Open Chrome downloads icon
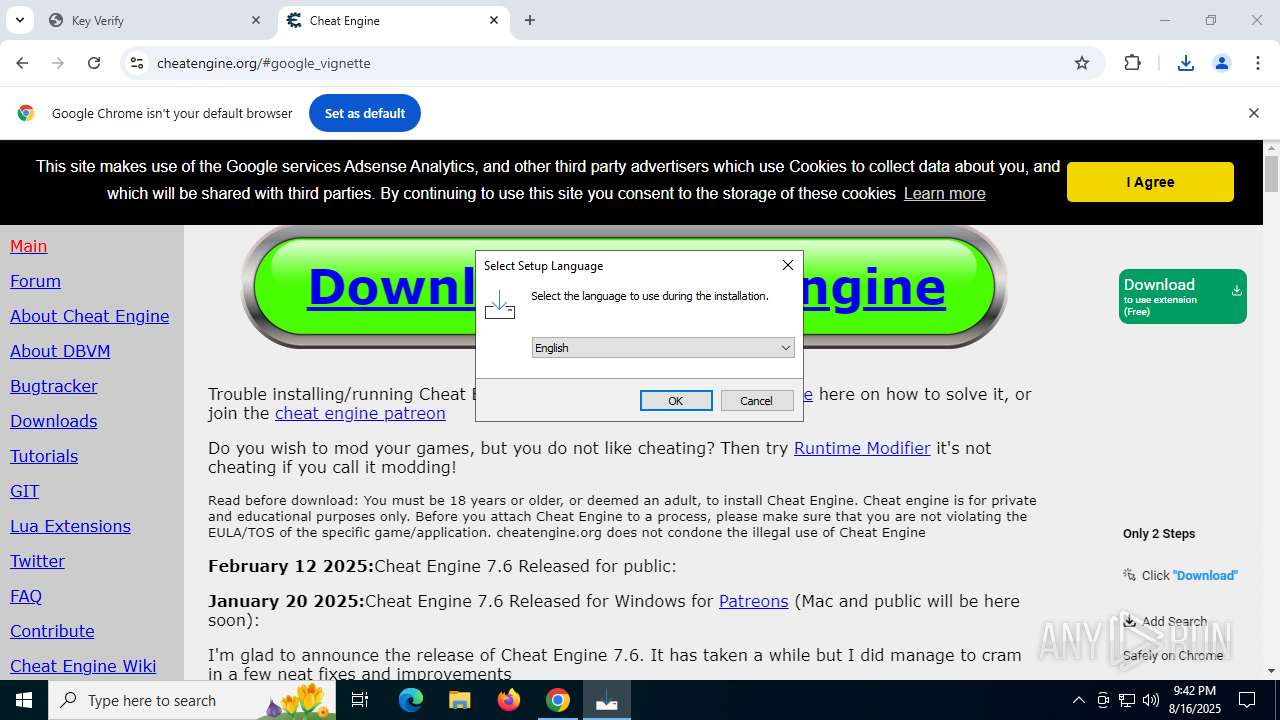 [1186, 63]
